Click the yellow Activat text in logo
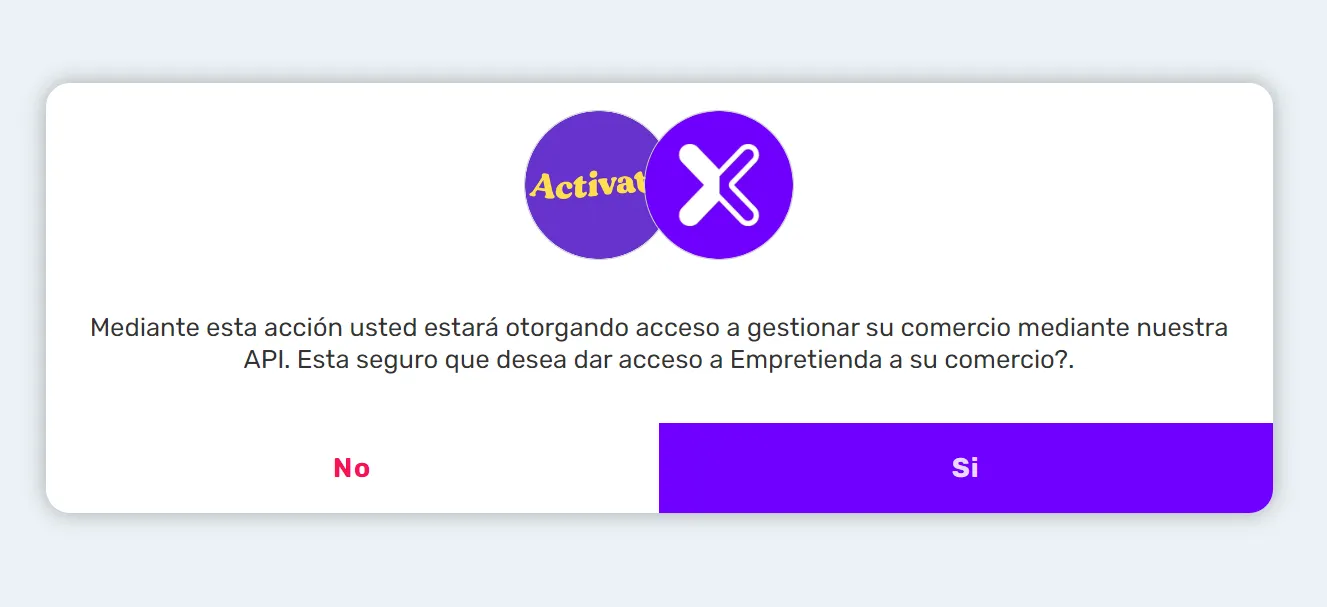Image resolution: width=1327 pixels, height=607 pixels. click(587, 185)
